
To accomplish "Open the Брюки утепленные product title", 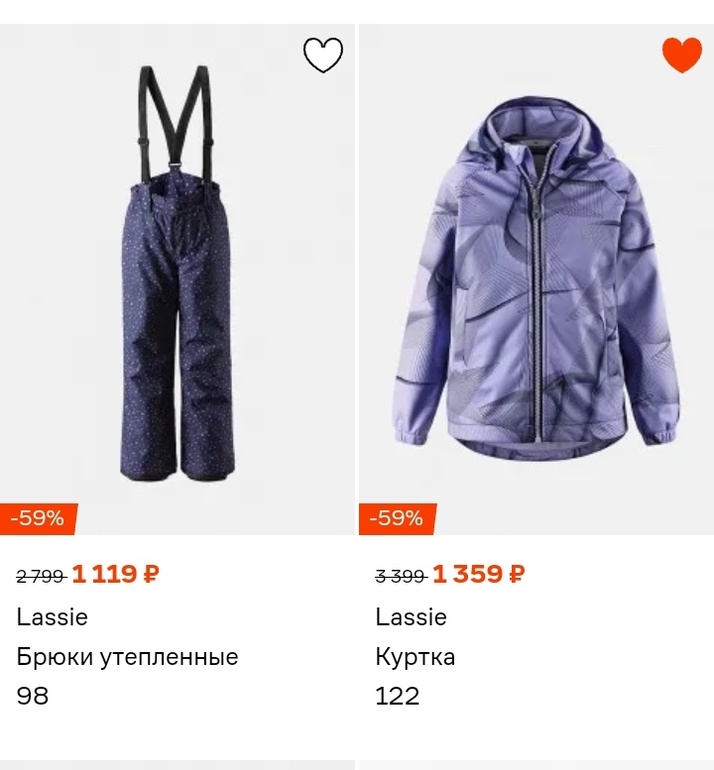I will tap(127, 657).
